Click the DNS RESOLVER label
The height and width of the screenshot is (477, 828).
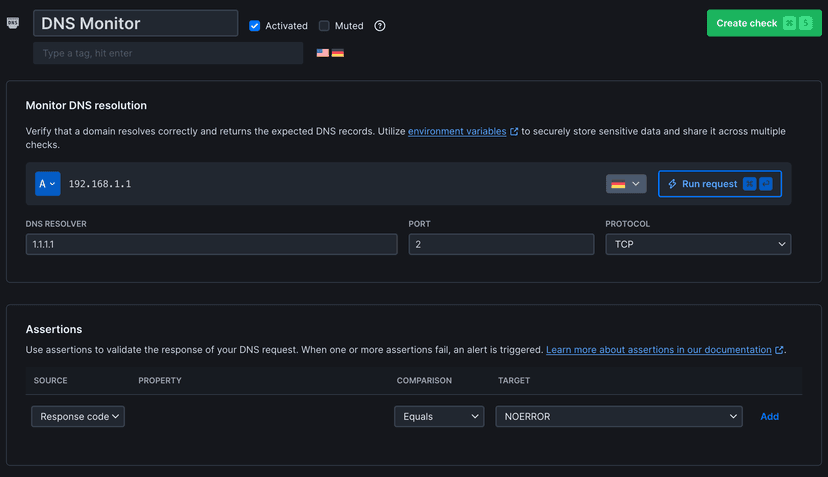(56, 224)
